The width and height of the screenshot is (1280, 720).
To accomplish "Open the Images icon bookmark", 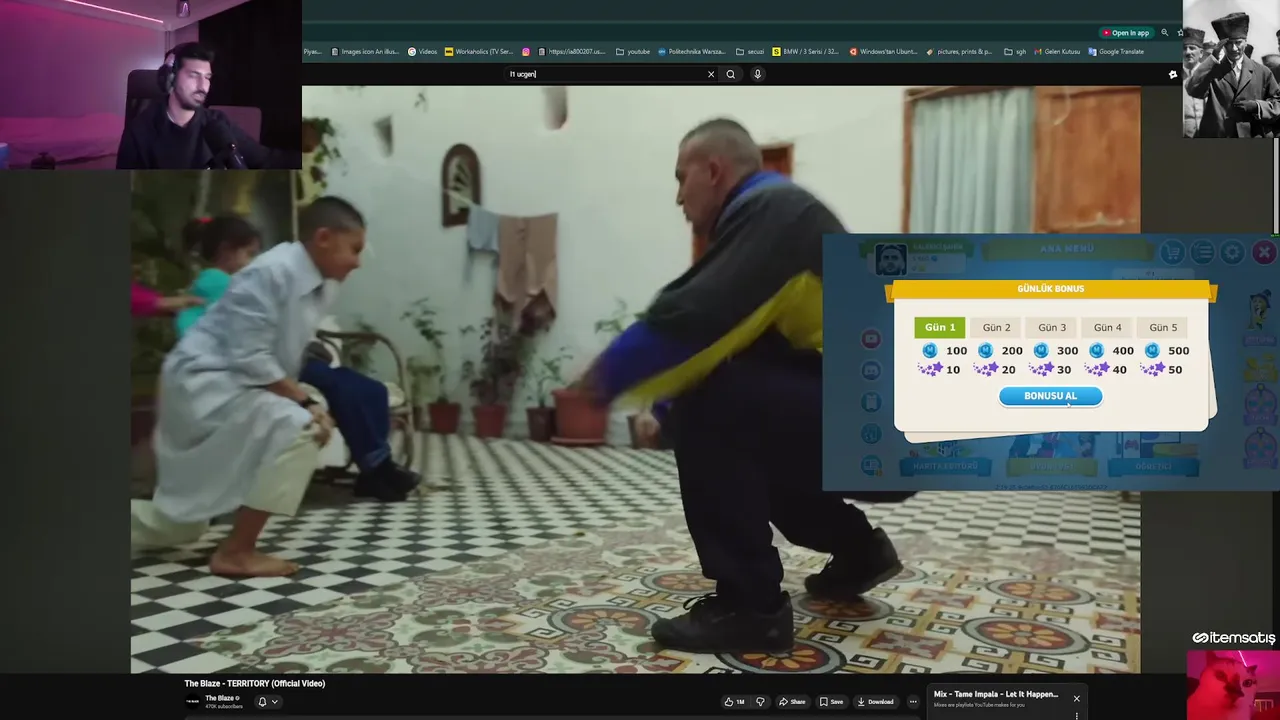I will [x=364, y=52].
